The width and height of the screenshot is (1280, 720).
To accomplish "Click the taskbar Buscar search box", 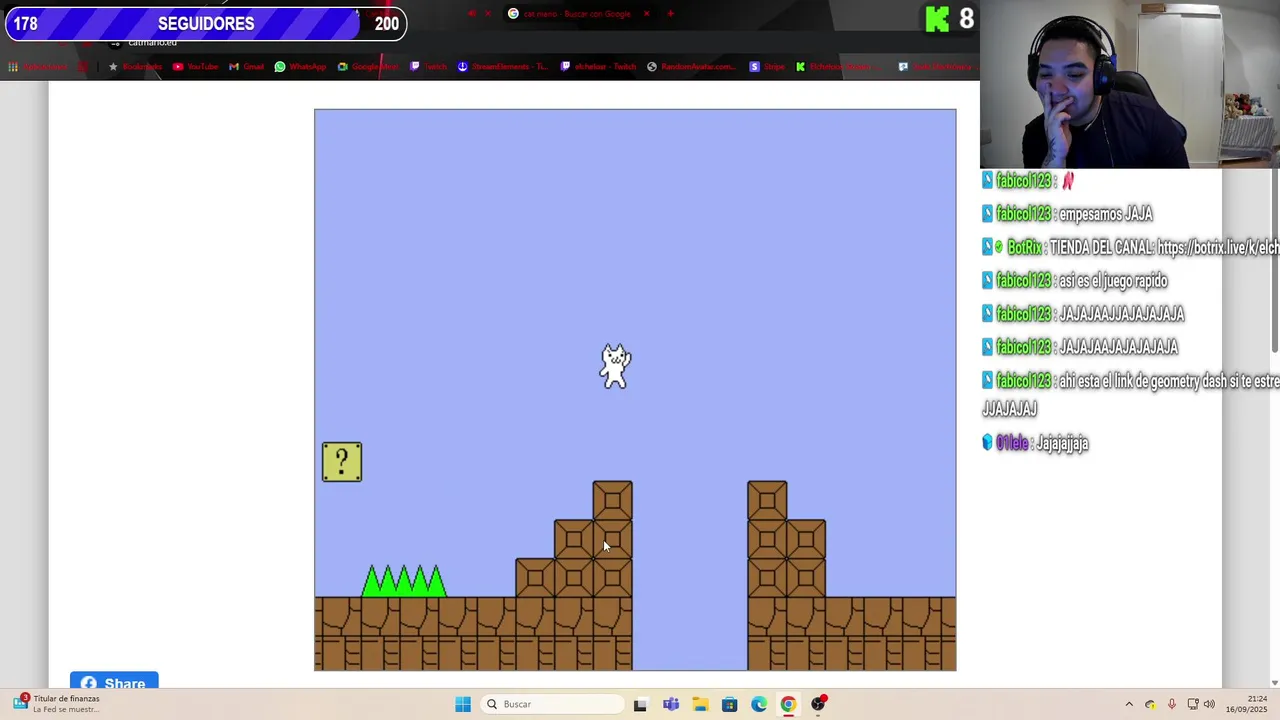I will [x=552, y=704].
